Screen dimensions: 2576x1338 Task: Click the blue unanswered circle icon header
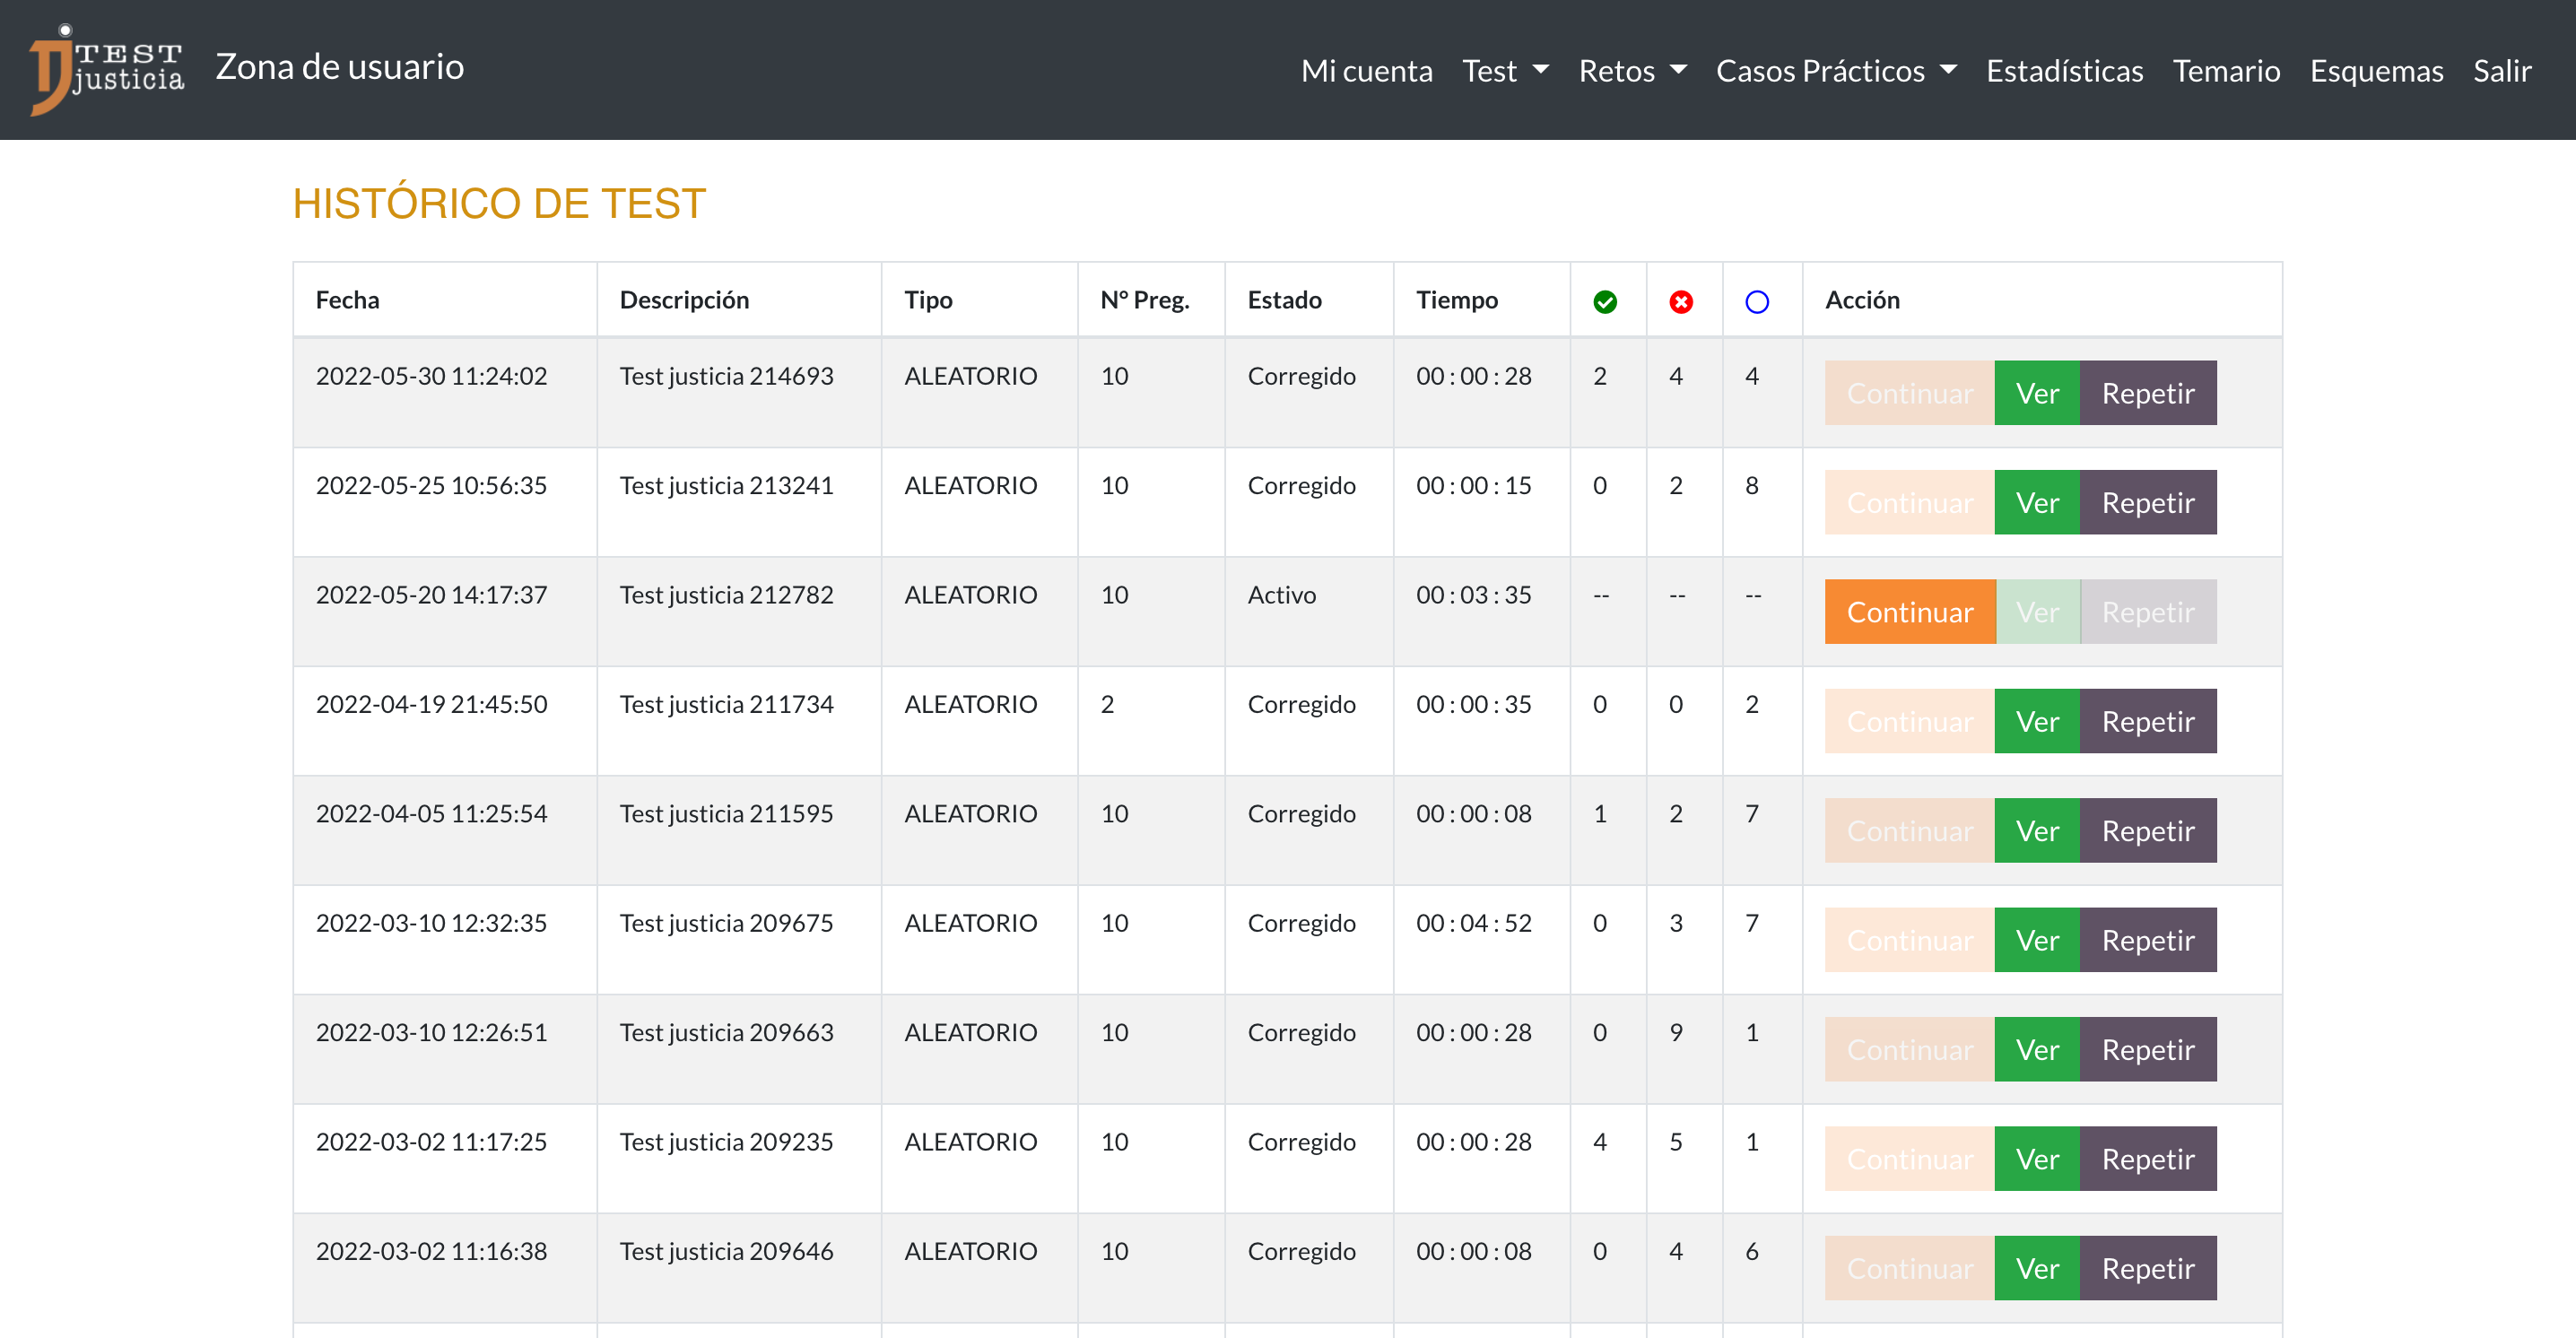pos(1757,301)
